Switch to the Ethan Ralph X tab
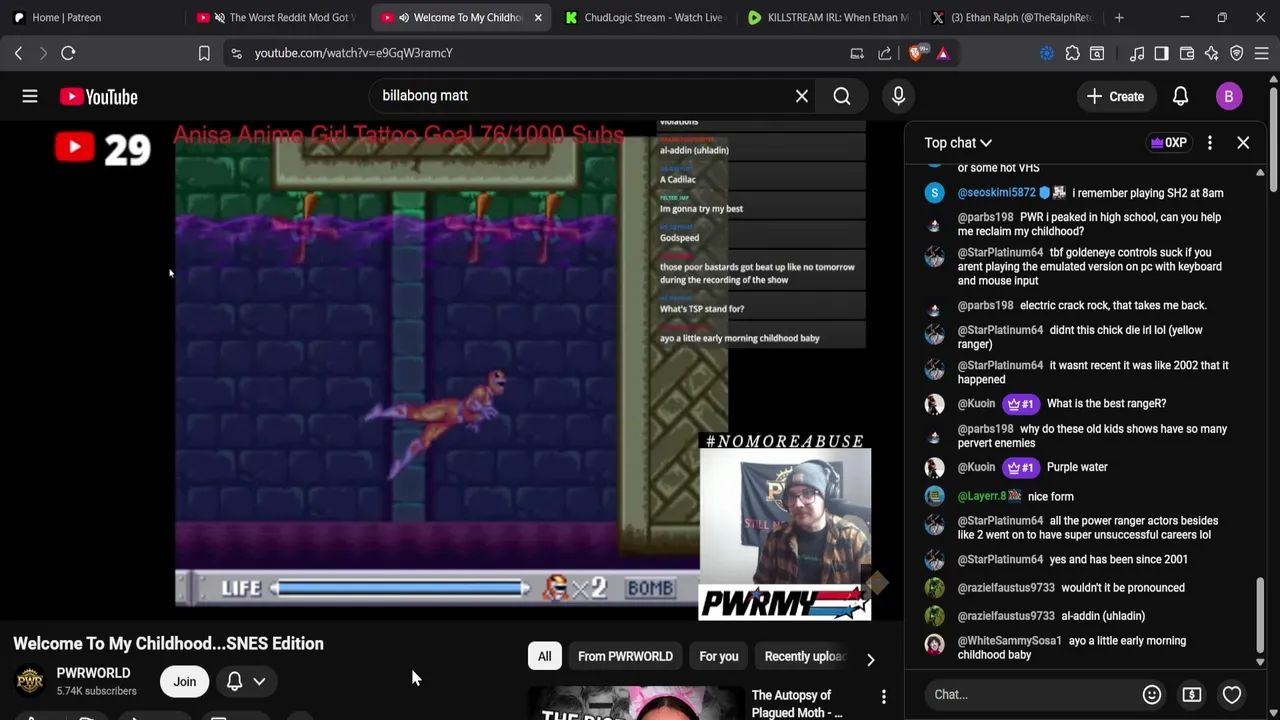 point(1013,17)
